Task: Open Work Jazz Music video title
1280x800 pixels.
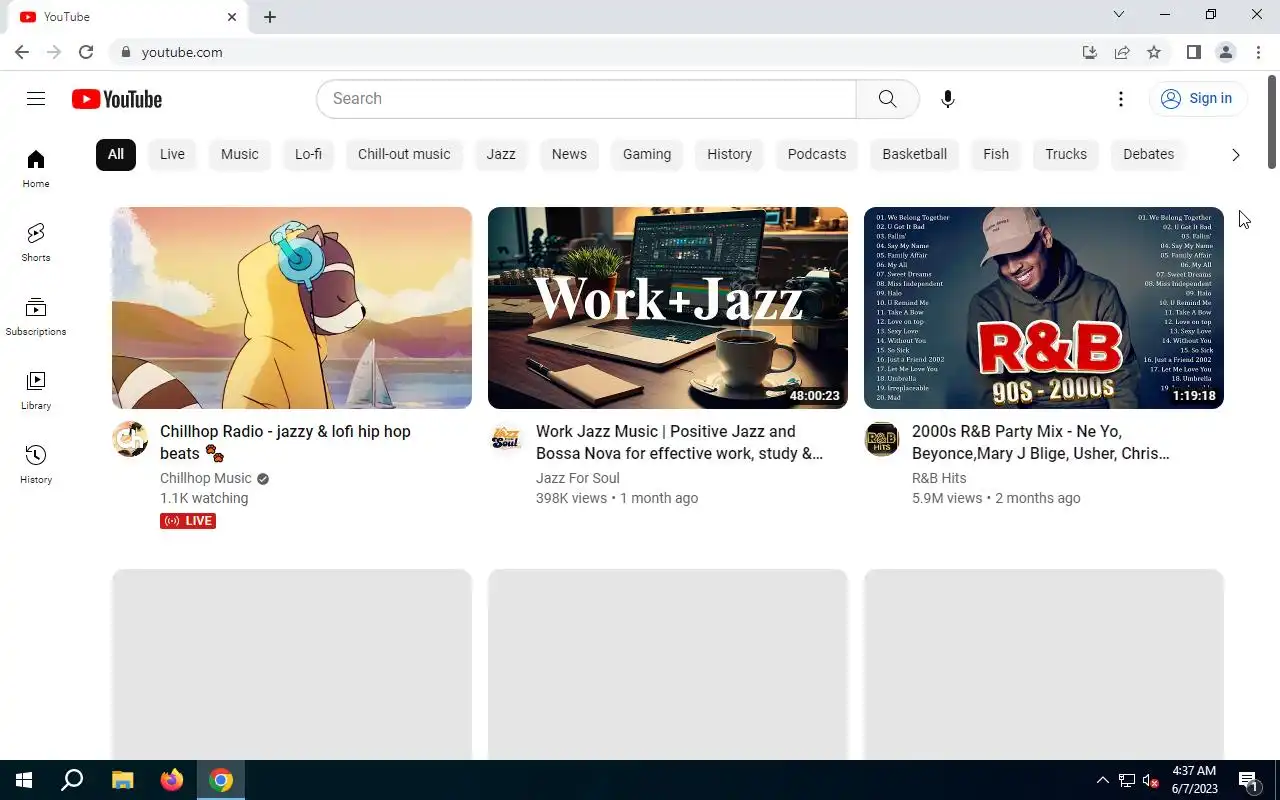Action: [680, 442]
